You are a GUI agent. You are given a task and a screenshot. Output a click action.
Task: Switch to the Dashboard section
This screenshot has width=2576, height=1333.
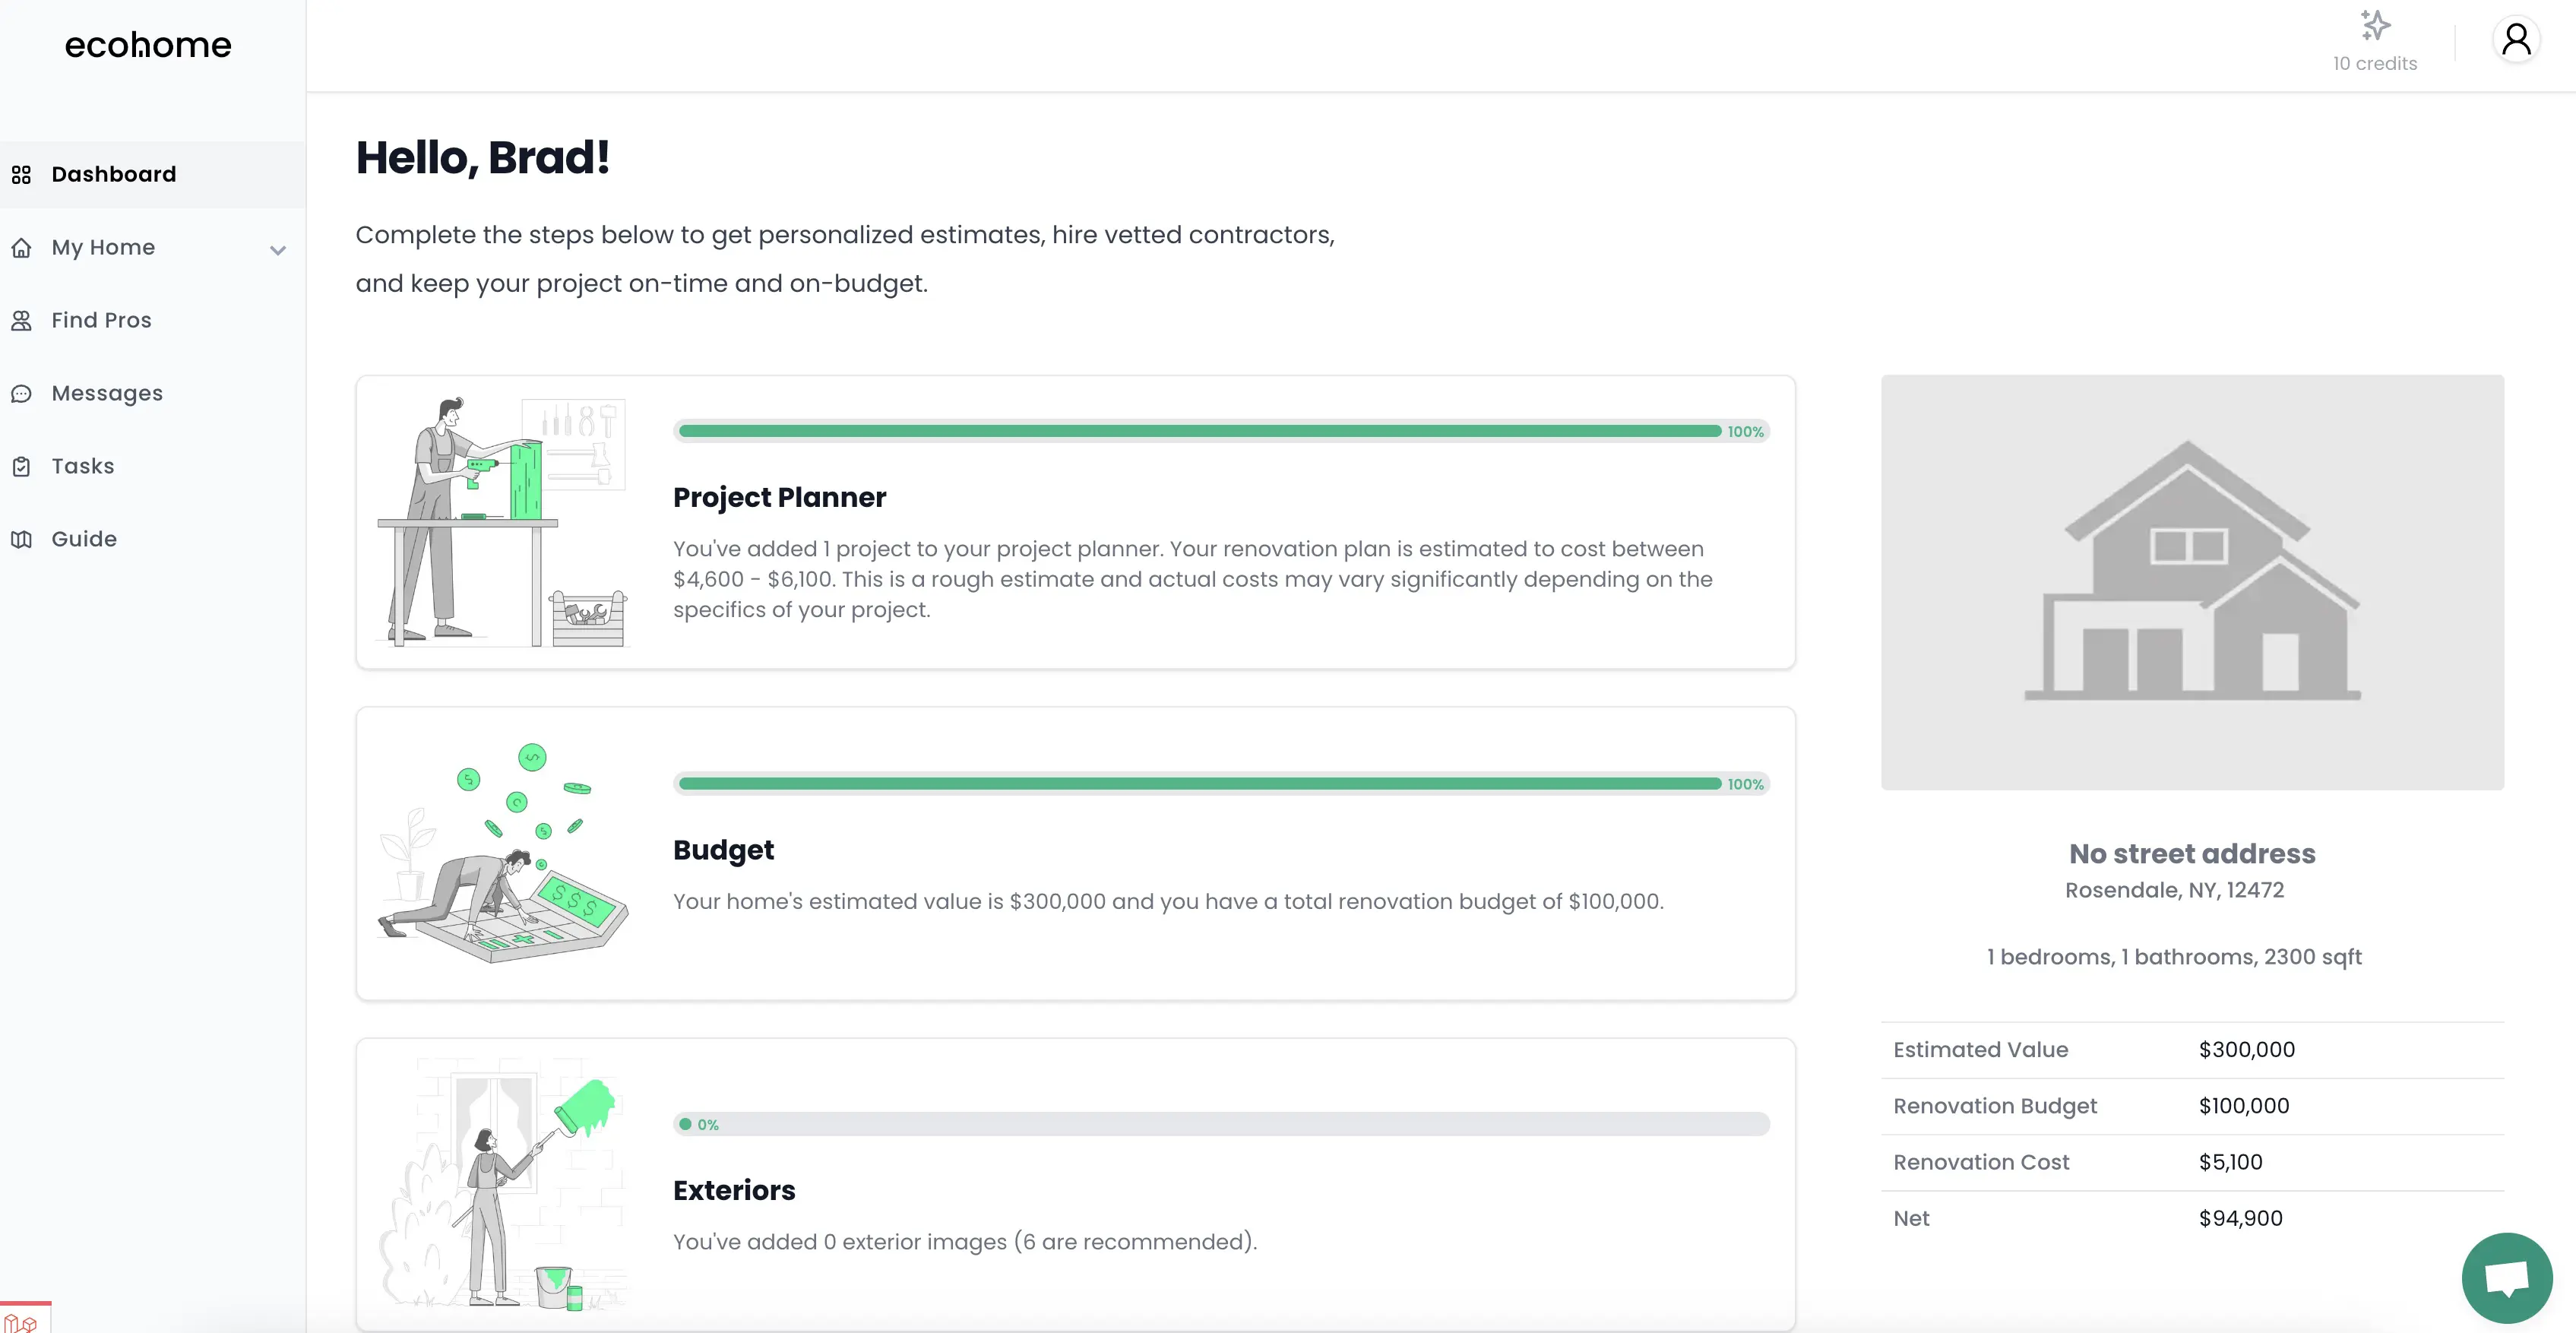[x=113, y=174]
